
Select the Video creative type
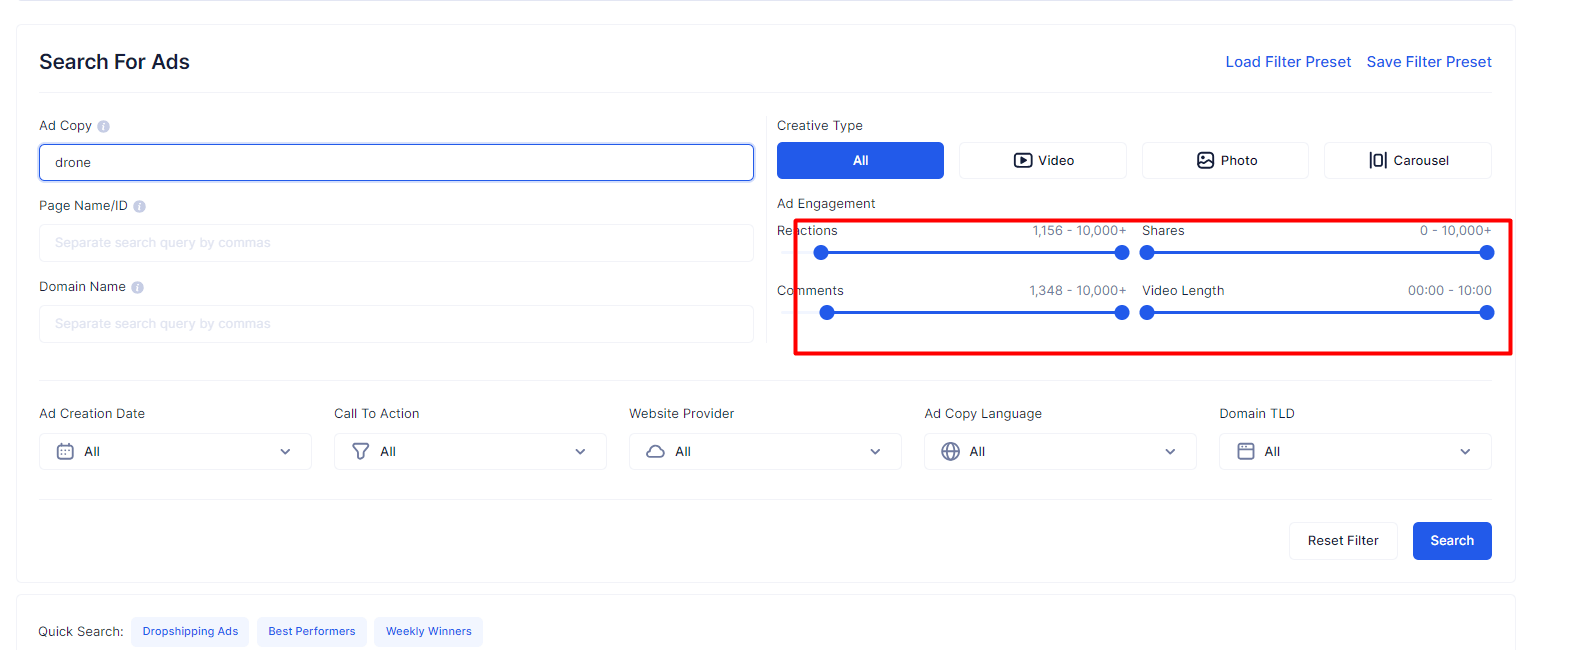(x=1043, y=161)
